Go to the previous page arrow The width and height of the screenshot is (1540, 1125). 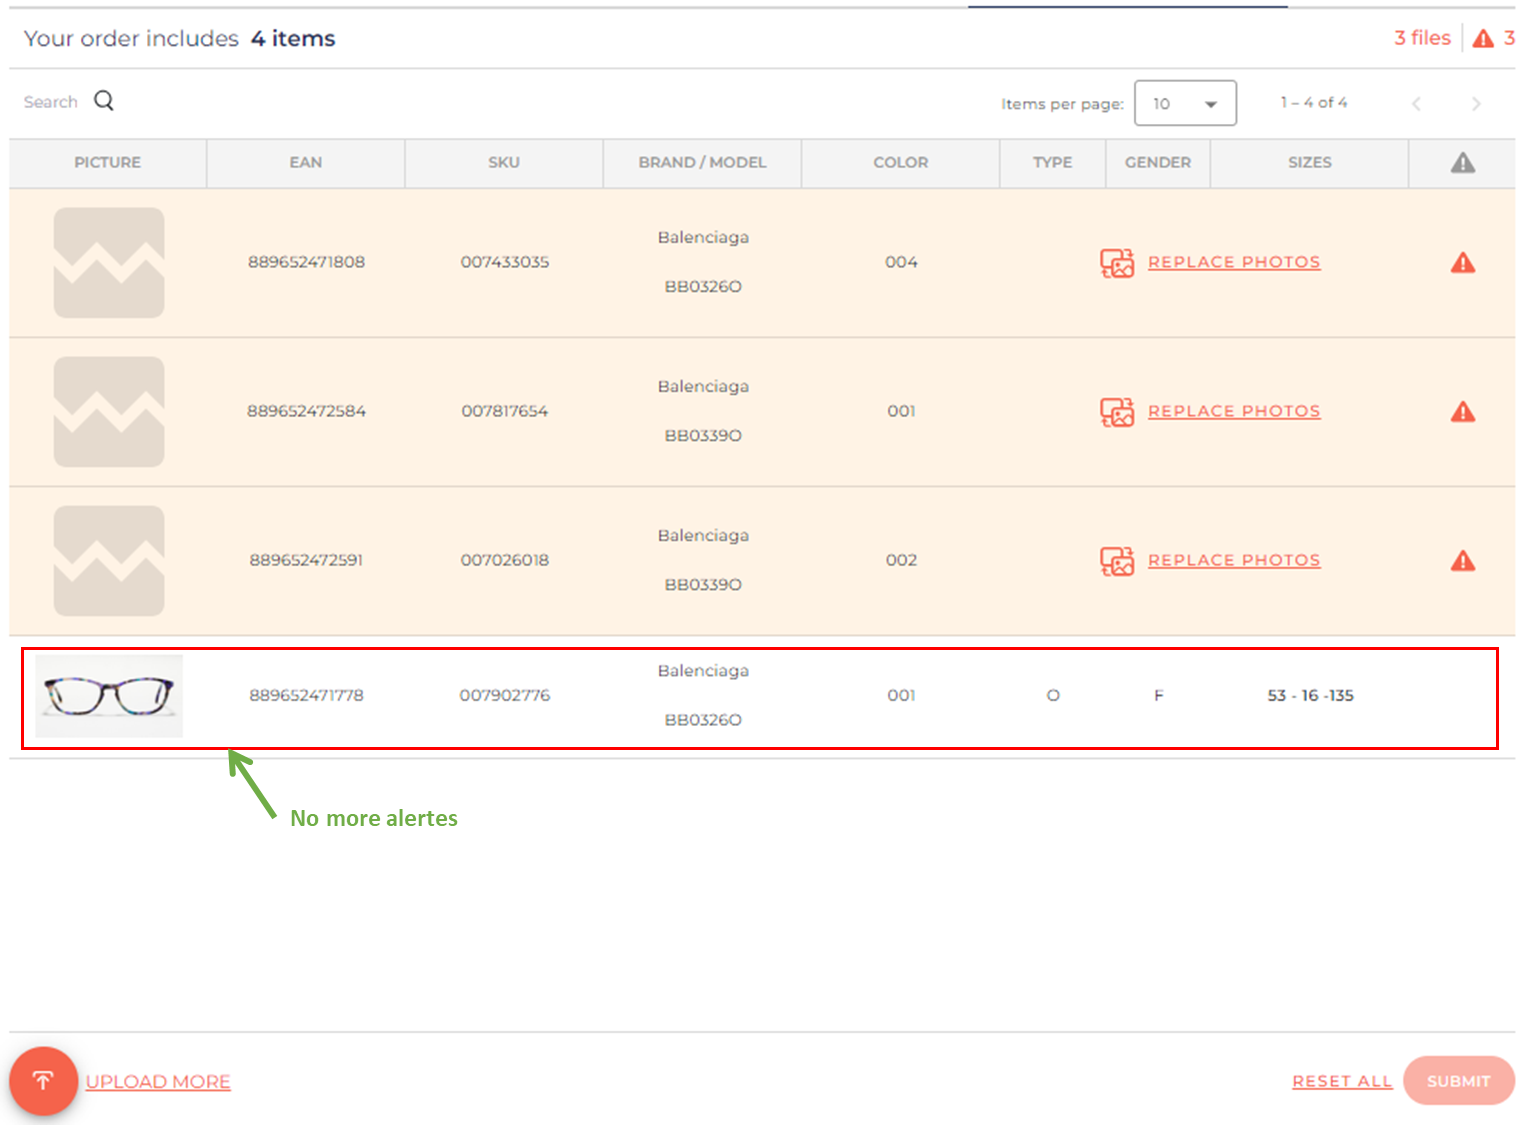(1416, 104)
